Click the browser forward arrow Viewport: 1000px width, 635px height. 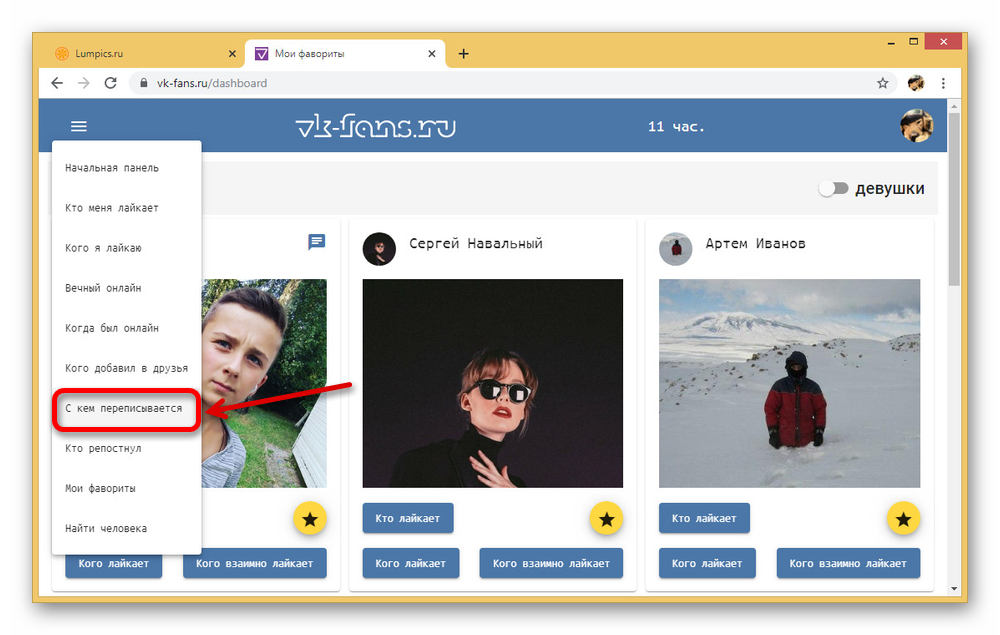point(84,83)
